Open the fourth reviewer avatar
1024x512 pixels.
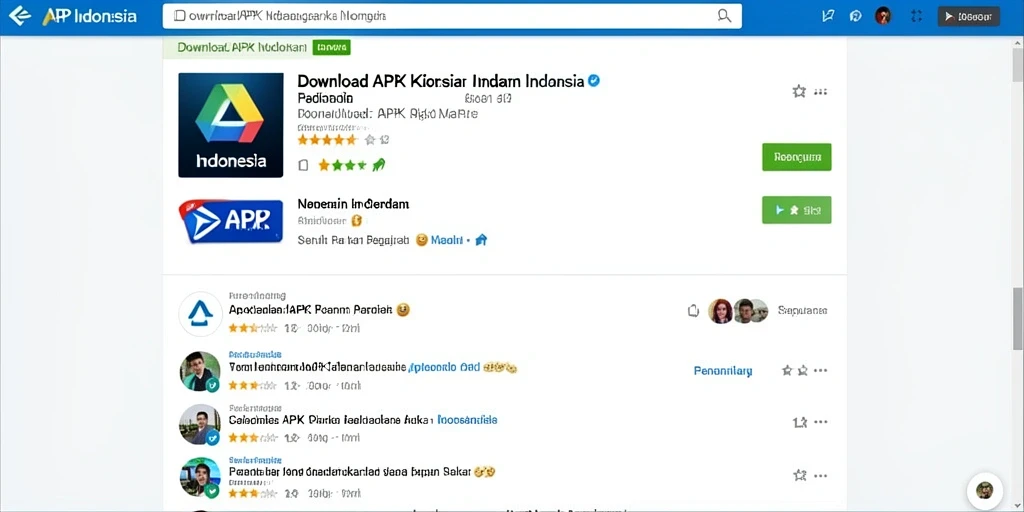point(200,477)
